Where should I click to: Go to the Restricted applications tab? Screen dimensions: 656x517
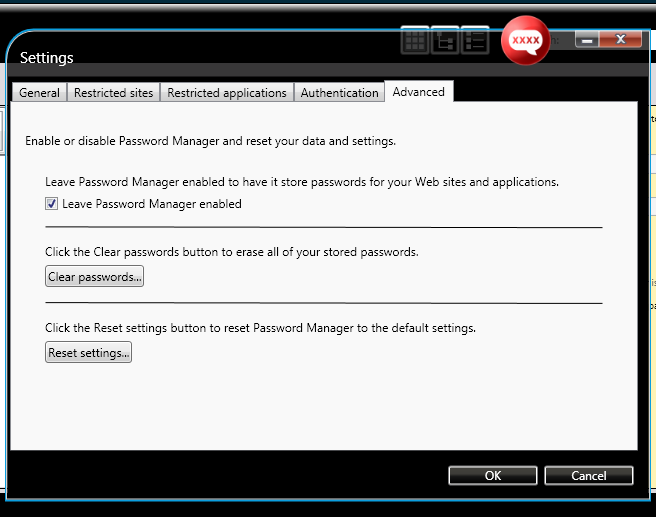pyautogui.click(x=227, y=93)
